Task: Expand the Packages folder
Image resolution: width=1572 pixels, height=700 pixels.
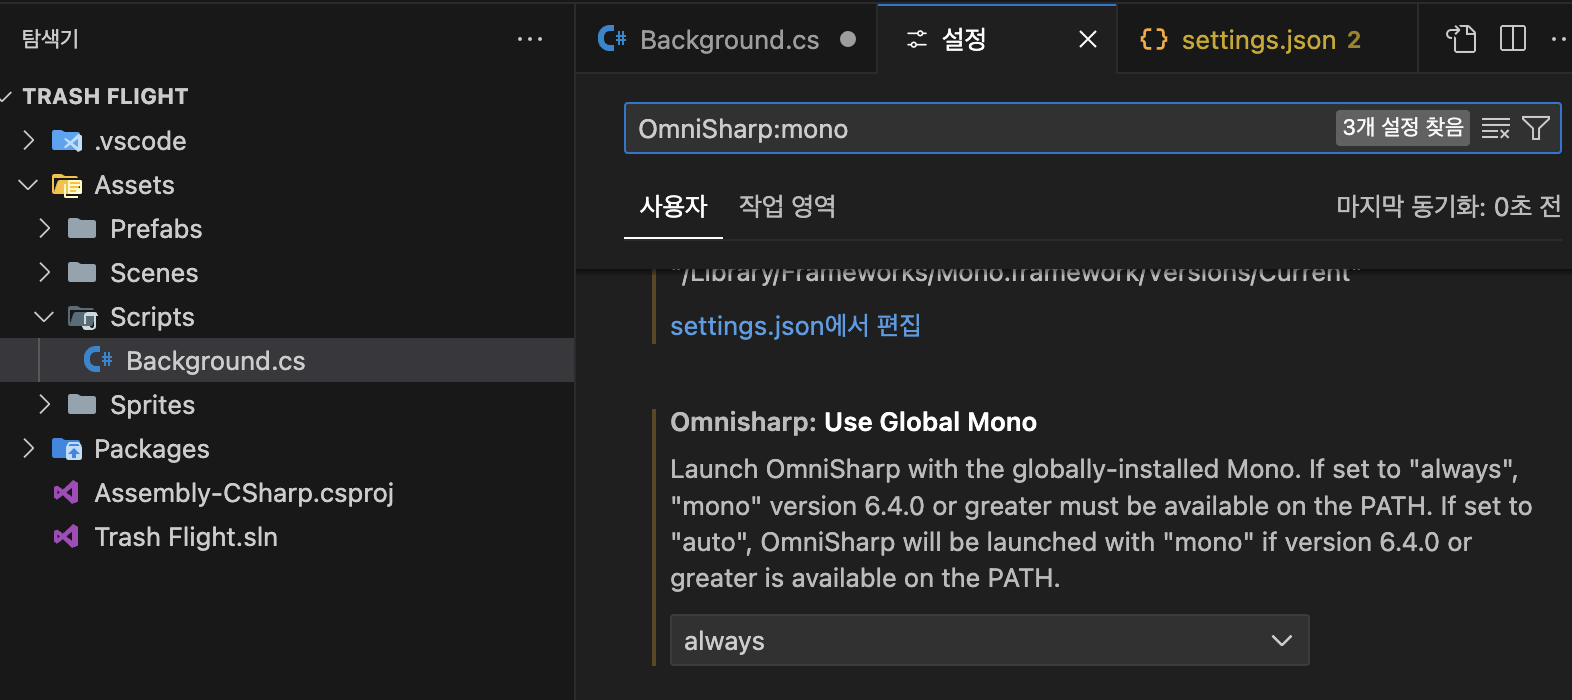Action: pyautogui.click(x=29, y=449)
